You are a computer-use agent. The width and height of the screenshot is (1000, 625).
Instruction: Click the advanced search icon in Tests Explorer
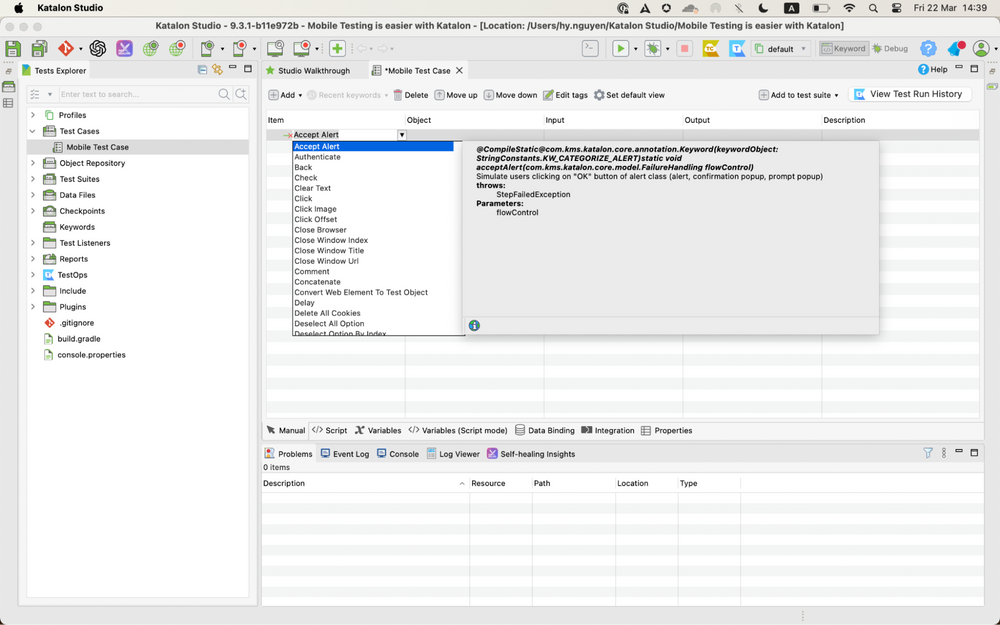pyautogui.click(x=241, y=94)
